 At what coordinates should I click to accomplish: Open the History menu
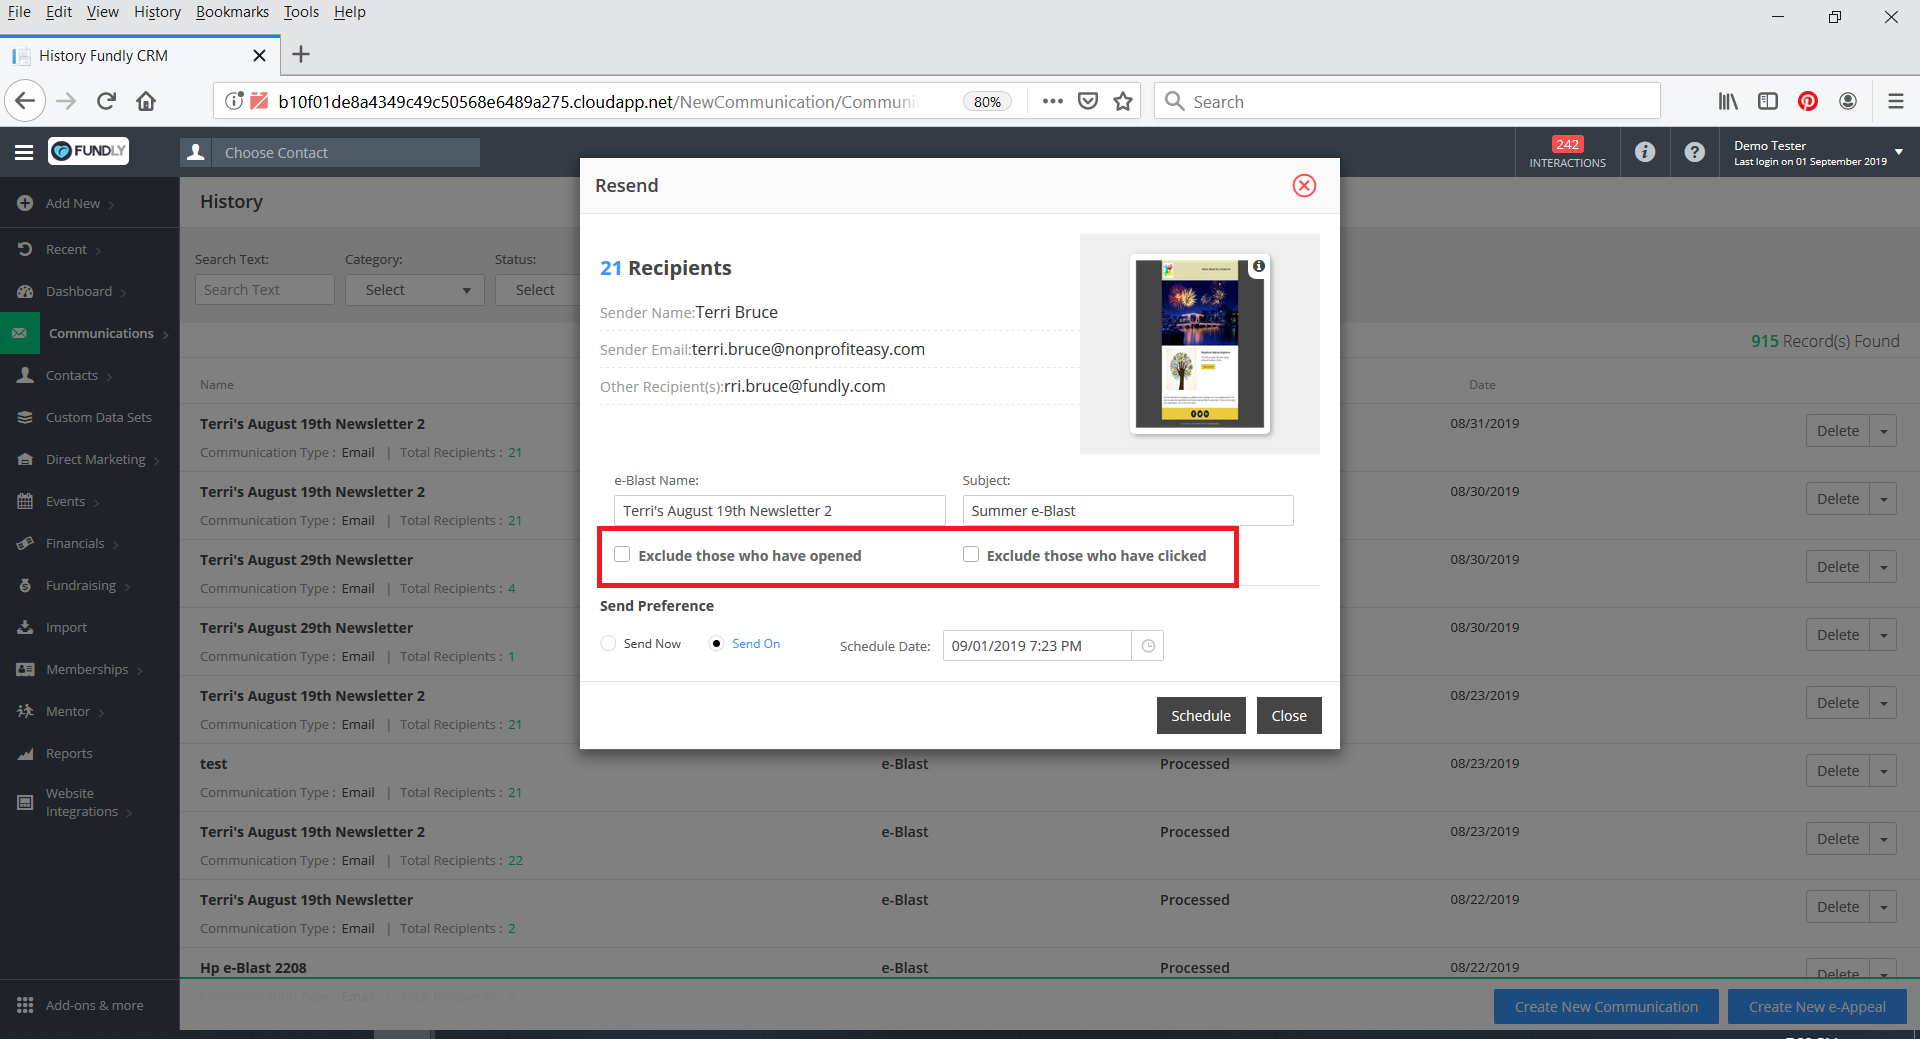point(157,12)
